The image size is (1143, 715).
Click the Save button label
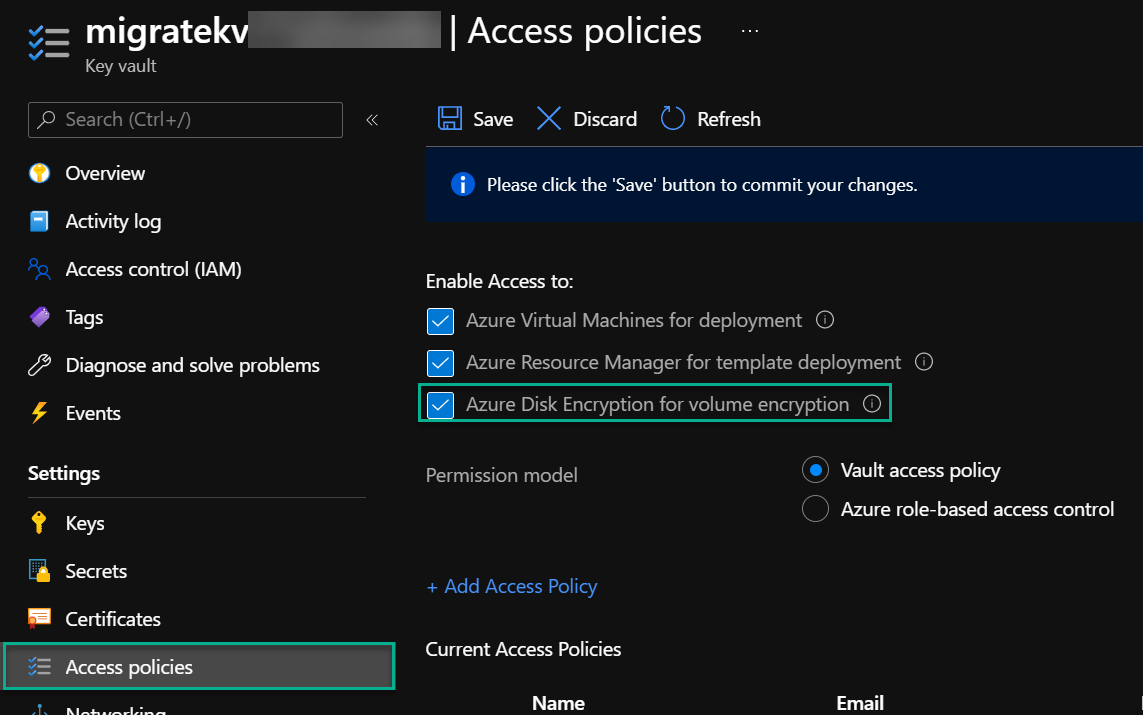pos(493,119)
